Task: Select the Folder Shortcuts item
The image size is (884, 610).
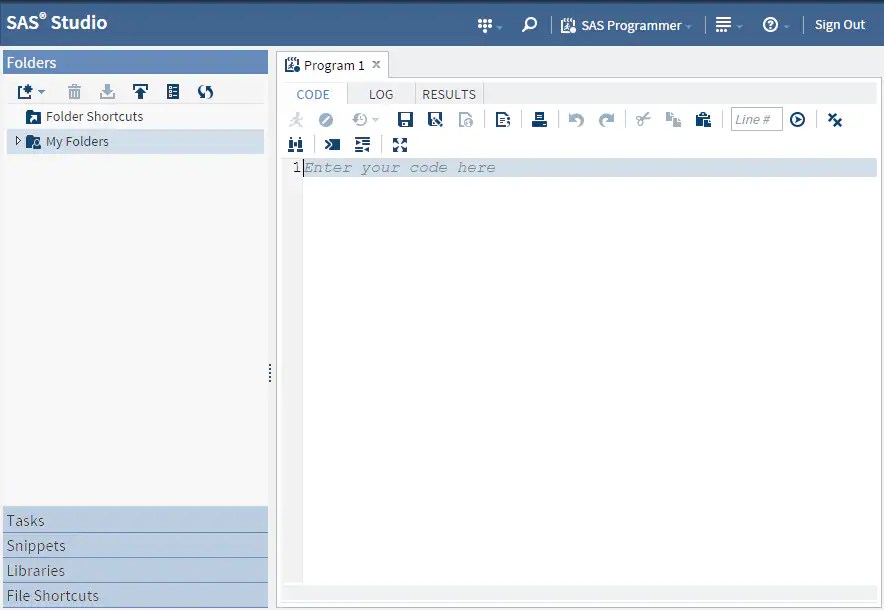Action: (x=92, y=116)
